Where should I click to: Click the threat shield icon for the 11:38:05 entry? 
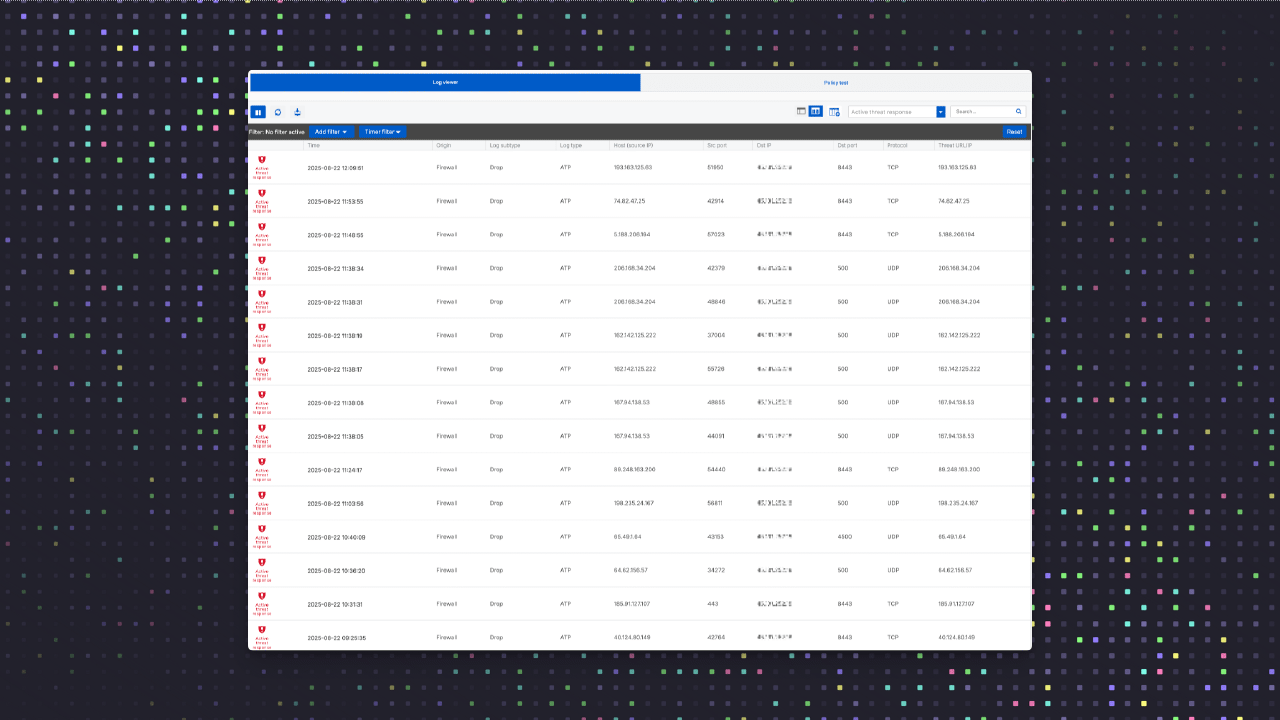point(262,428)
